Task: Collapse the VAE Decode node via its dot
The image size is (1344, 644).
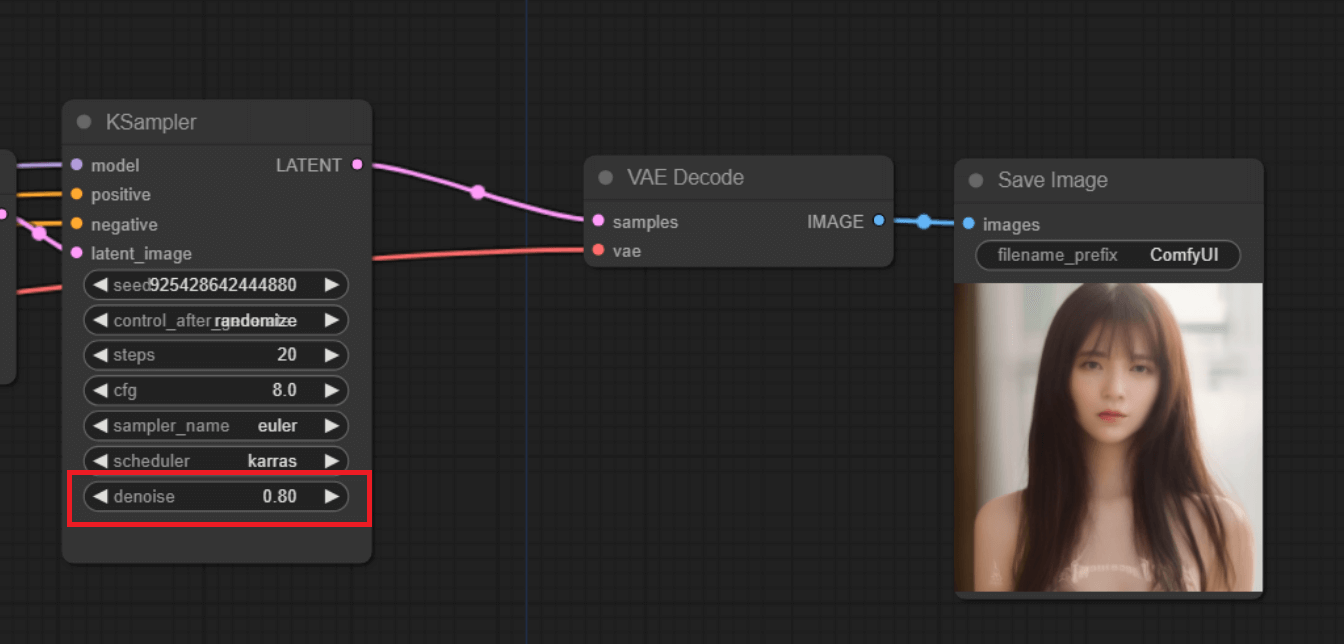Action: 605,177
